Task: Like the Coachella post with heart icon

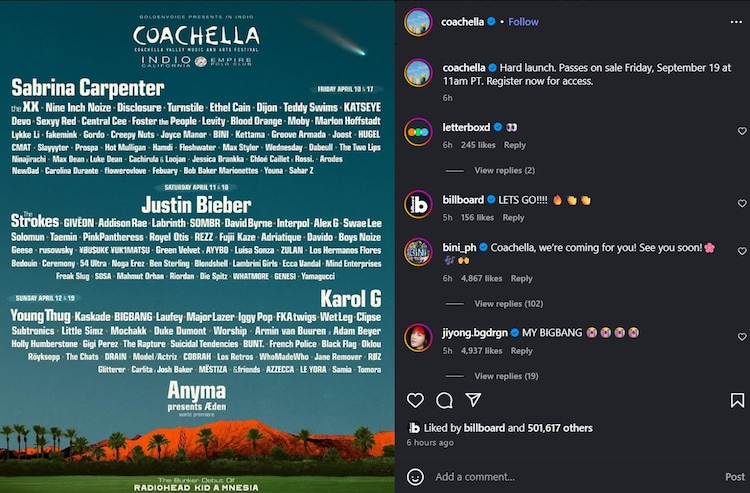Action: [415, 400]
